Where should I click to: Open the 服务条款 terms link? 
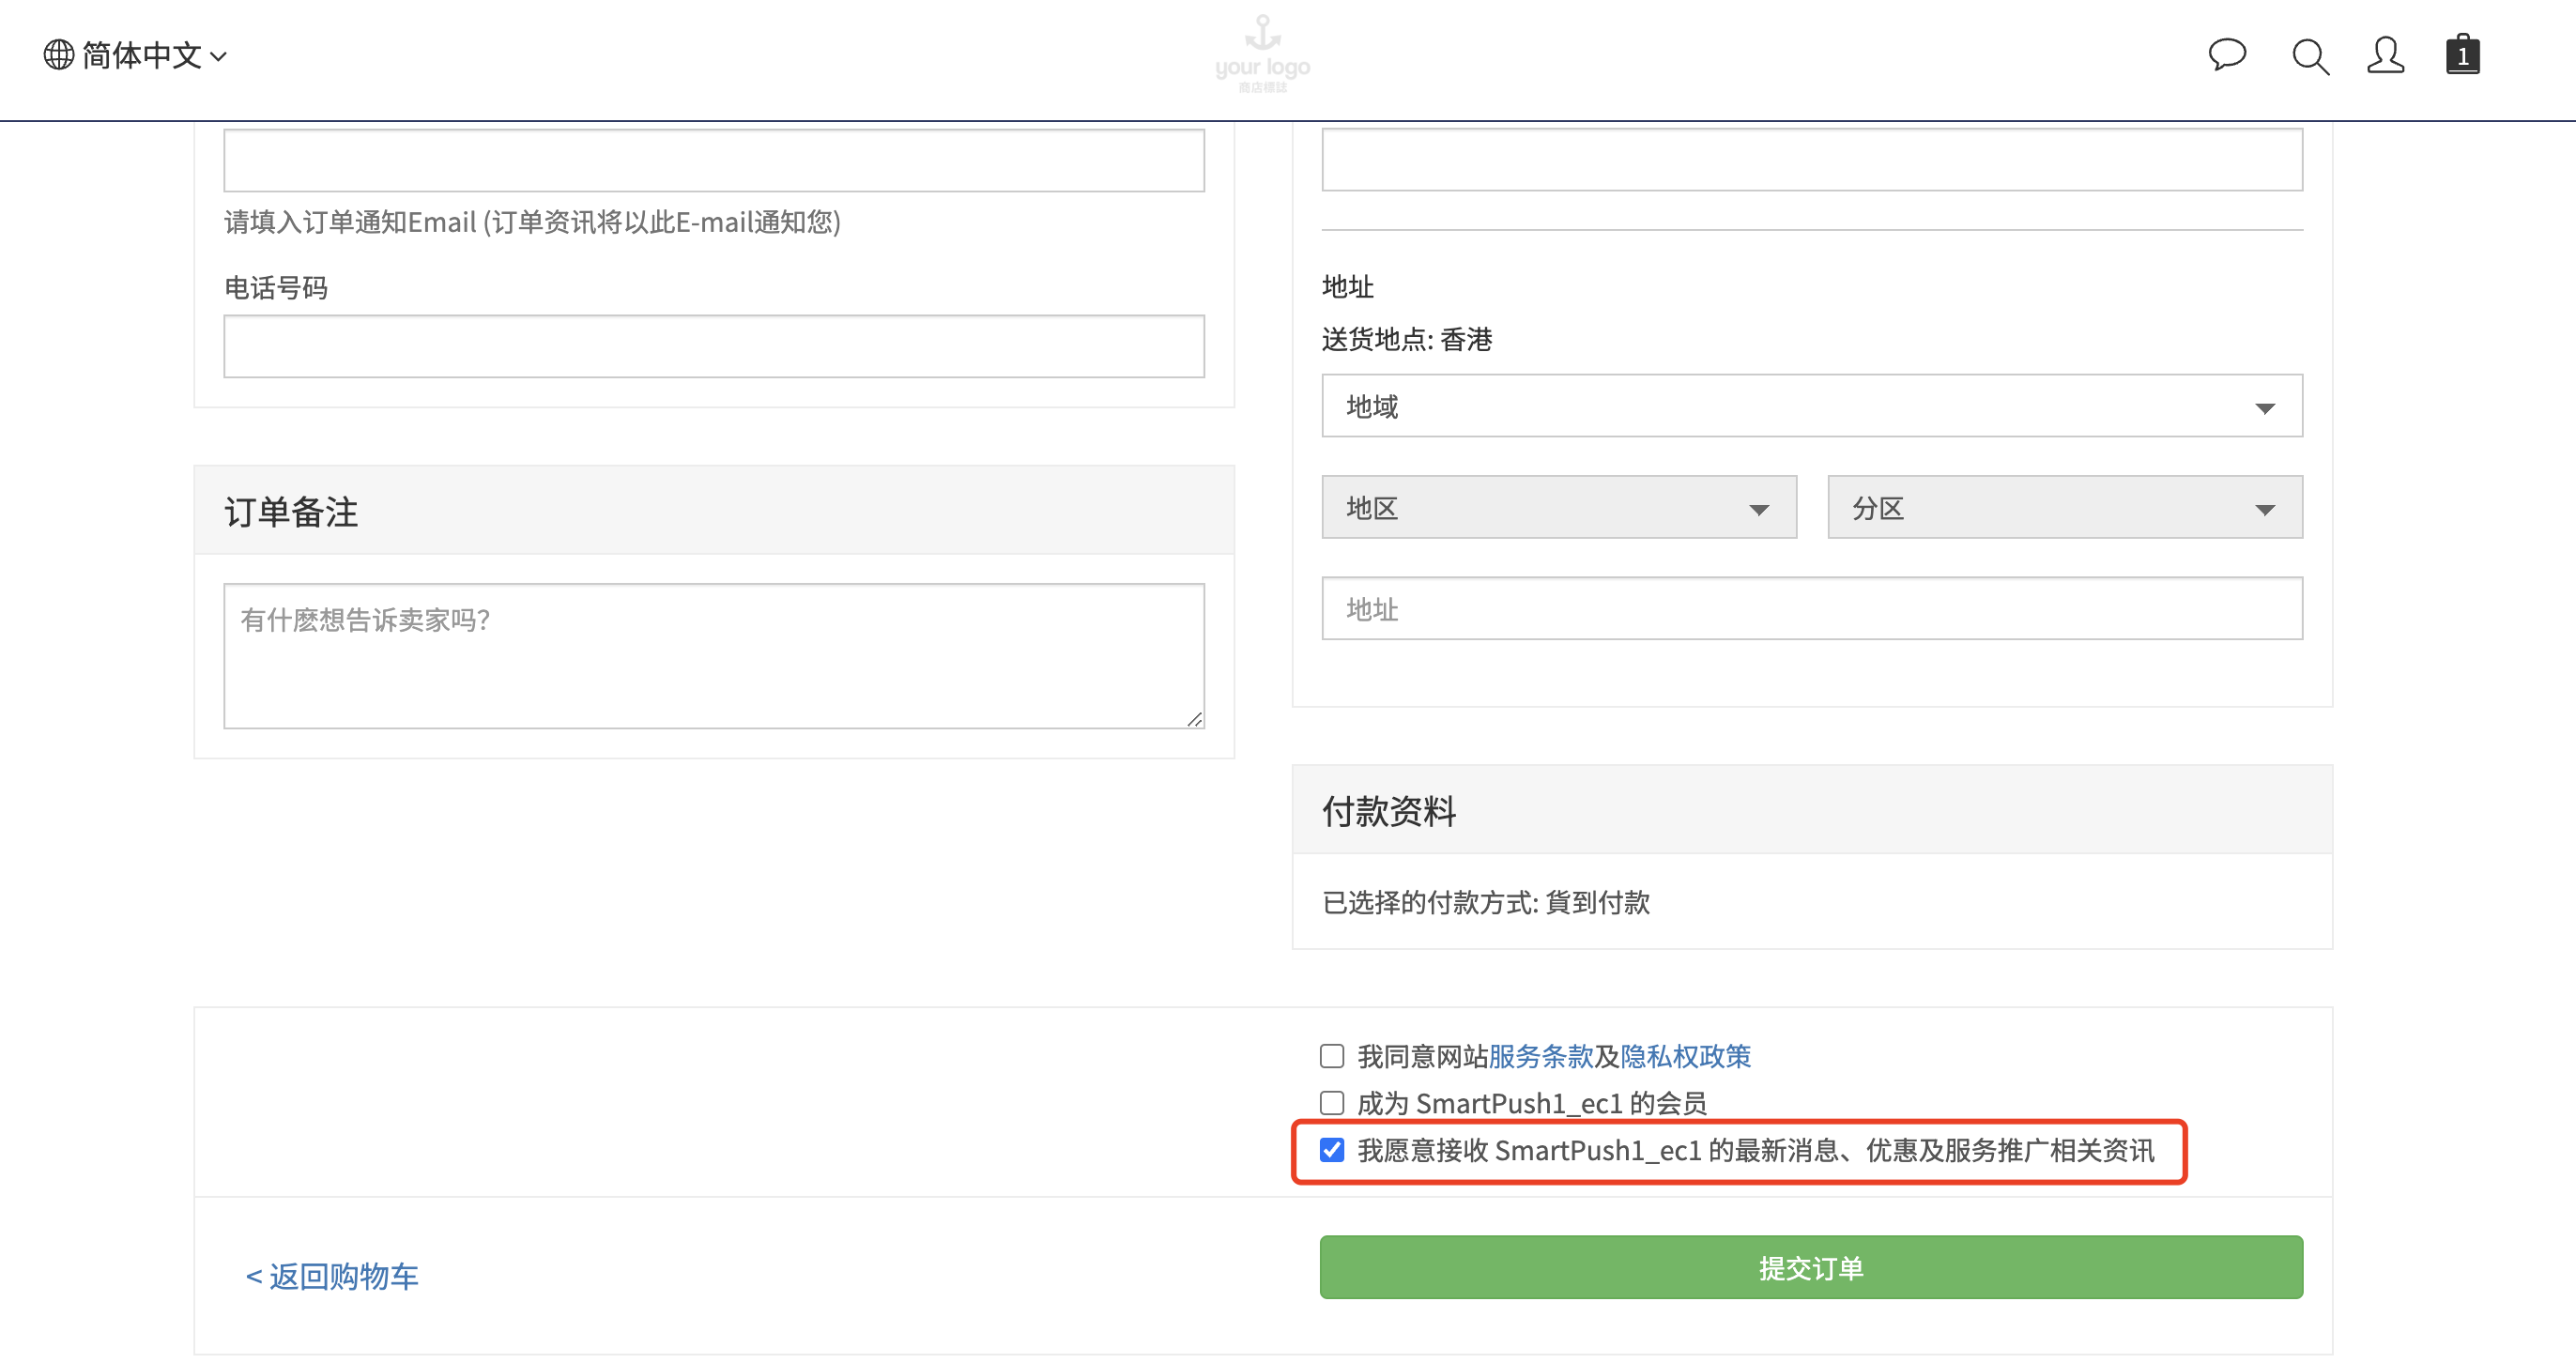tap(1540, 1056)
